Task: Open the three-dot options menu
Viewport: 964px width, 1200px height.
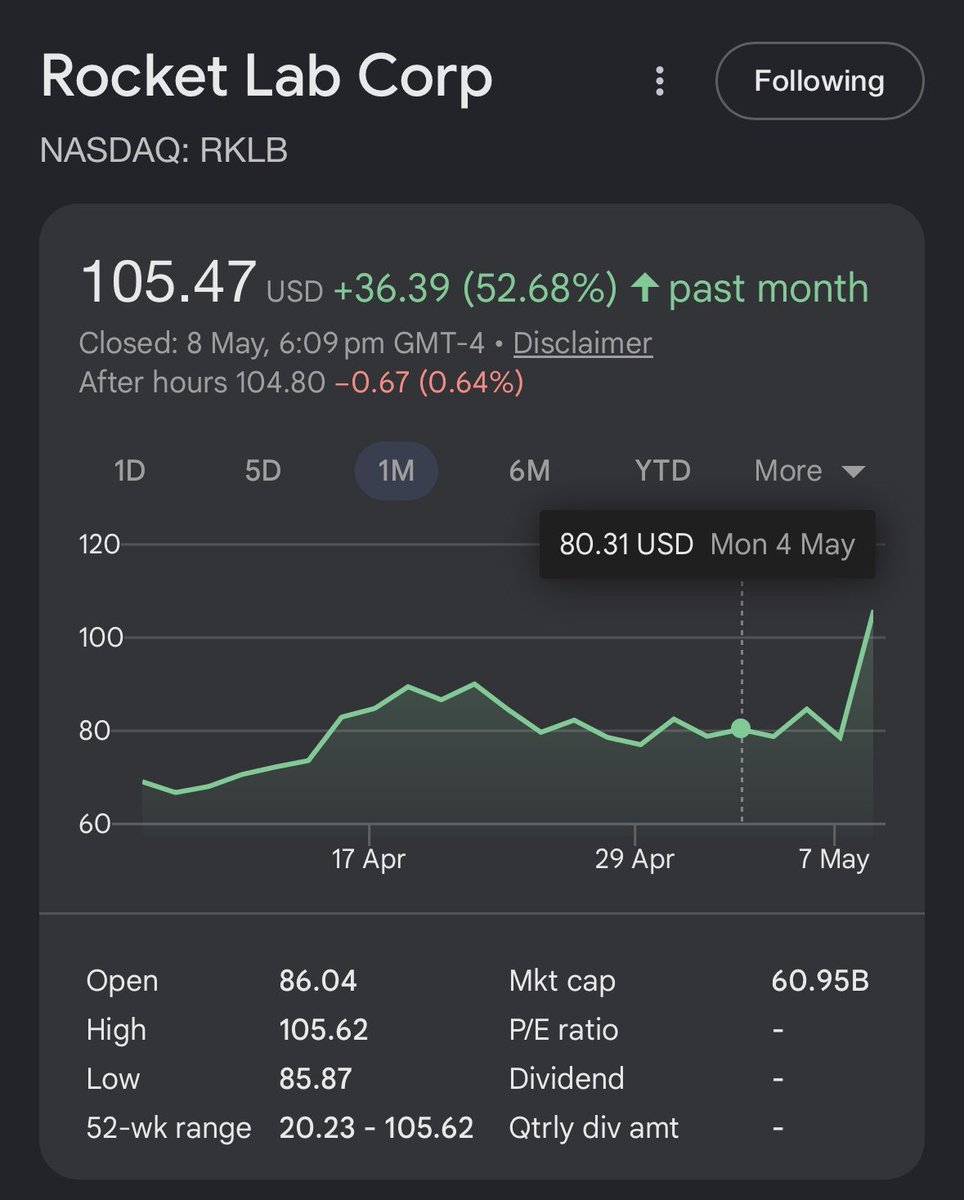Action: click(659, 81)
